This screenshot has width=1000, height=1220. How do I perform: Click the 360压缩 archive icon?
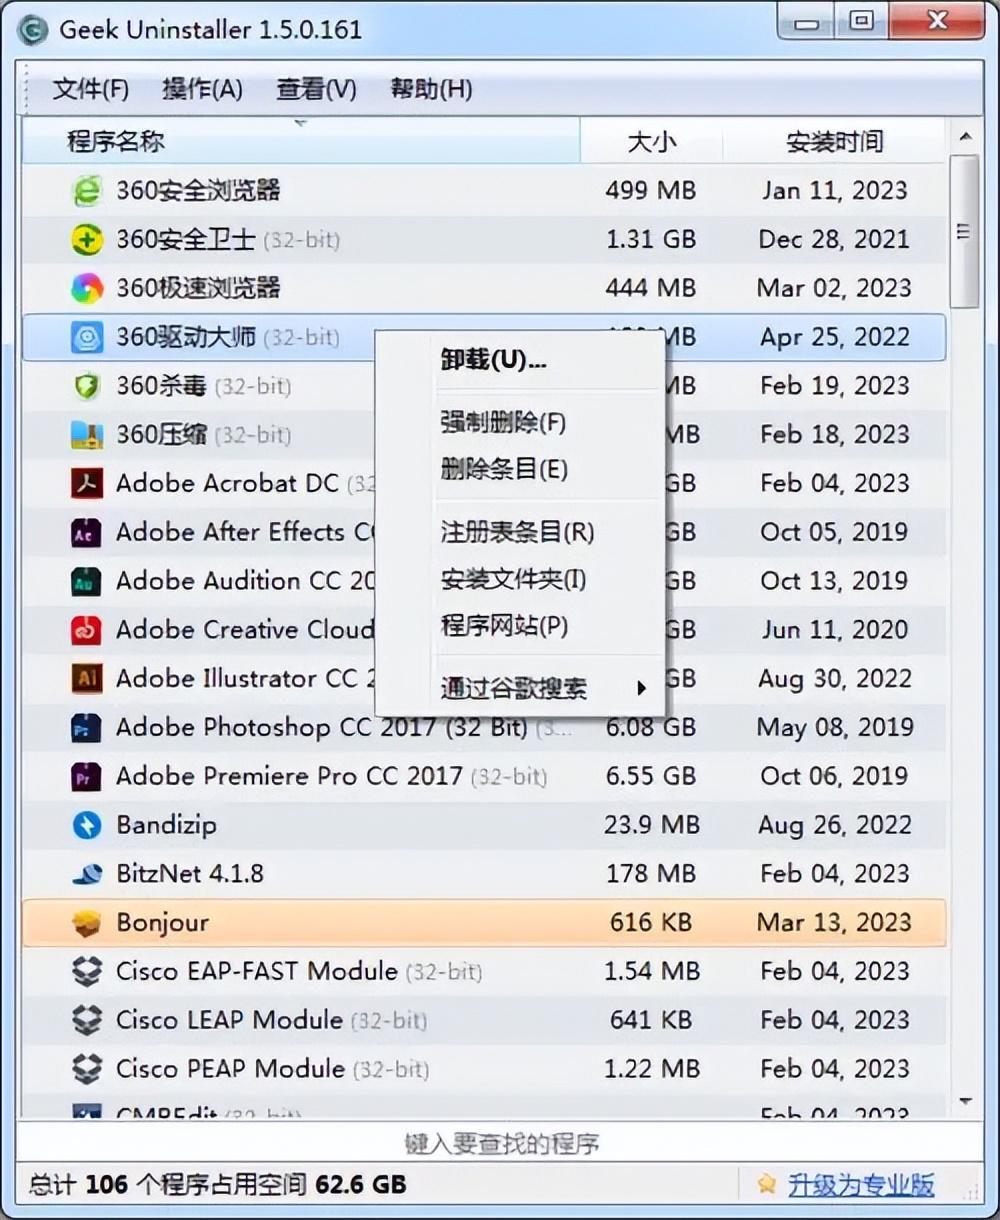87,434
